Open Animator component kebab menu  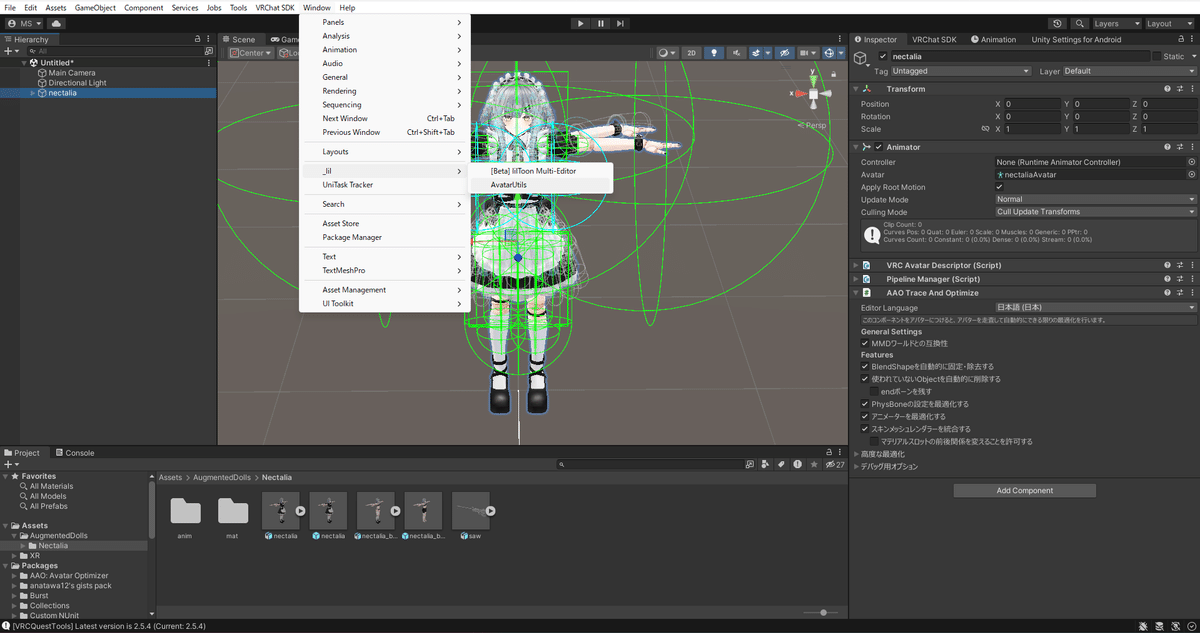[1191, 147]
